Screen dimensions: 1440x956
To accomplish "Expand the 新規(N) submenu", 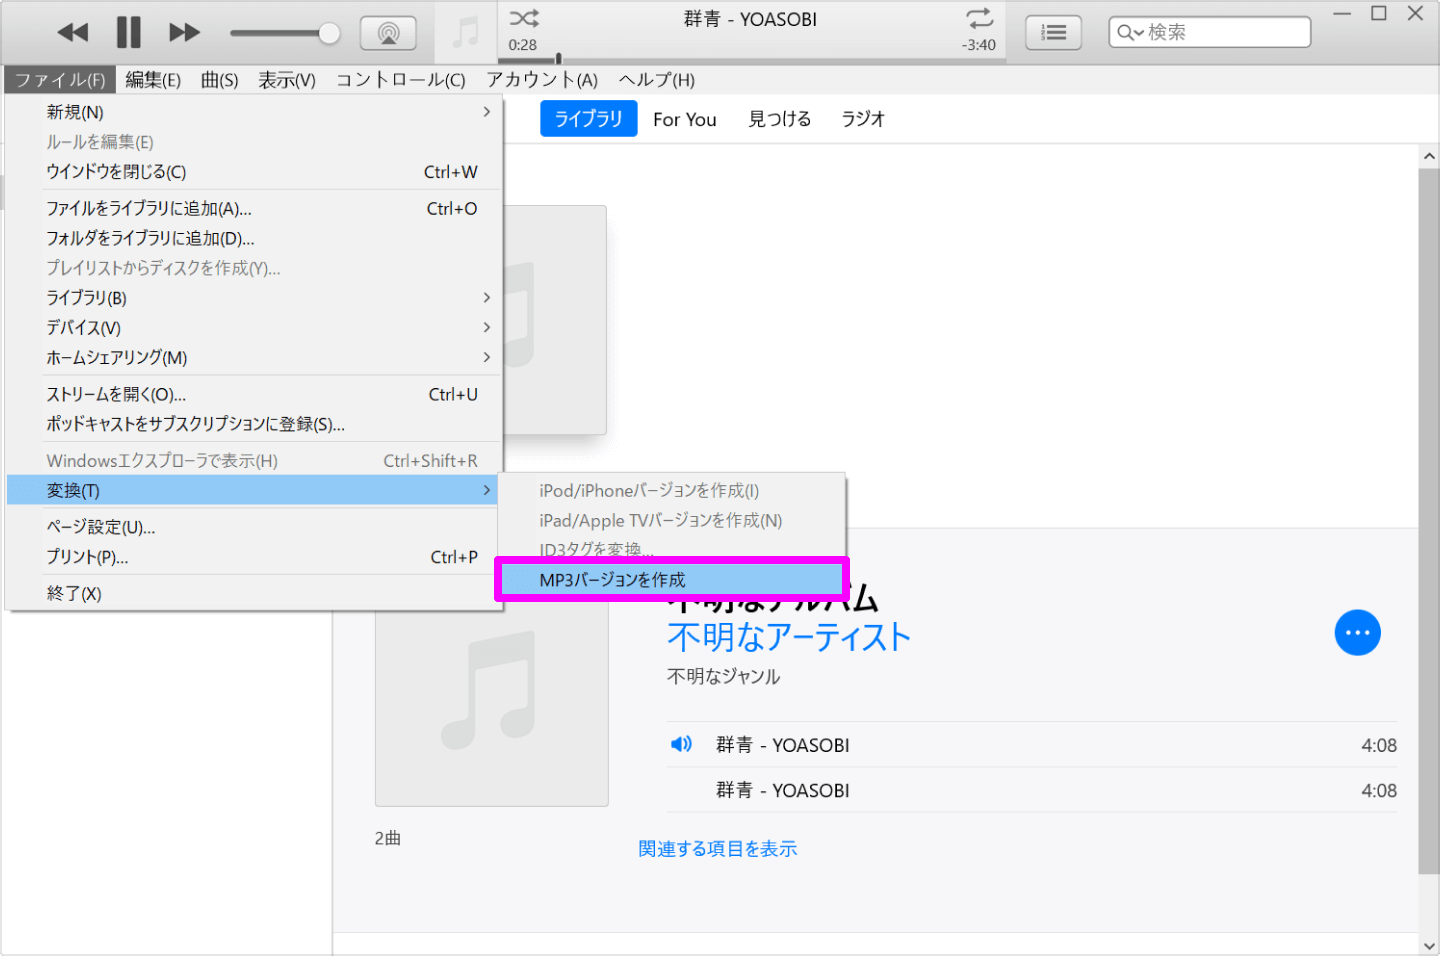I will click(x=252, y=112).
